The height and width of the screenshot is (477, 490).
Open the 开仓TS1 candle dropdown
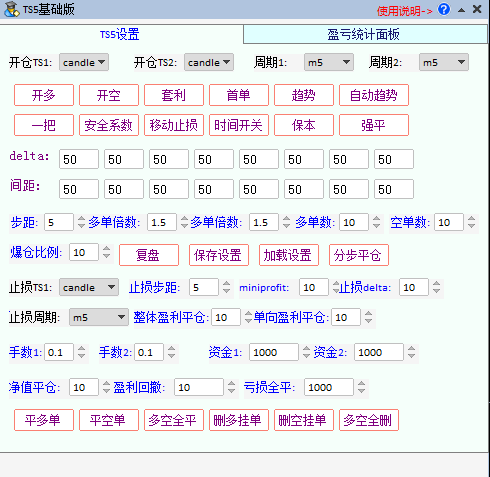(84, 62)
